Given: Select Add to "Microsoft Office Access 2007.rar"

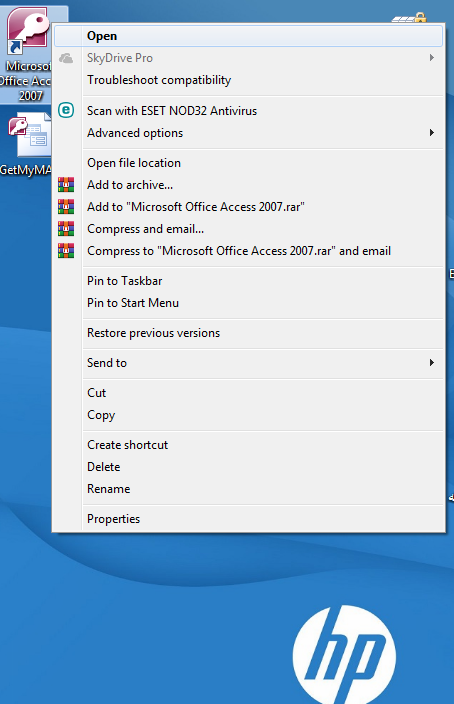Looking at the screenshot, I should (248, 207).
